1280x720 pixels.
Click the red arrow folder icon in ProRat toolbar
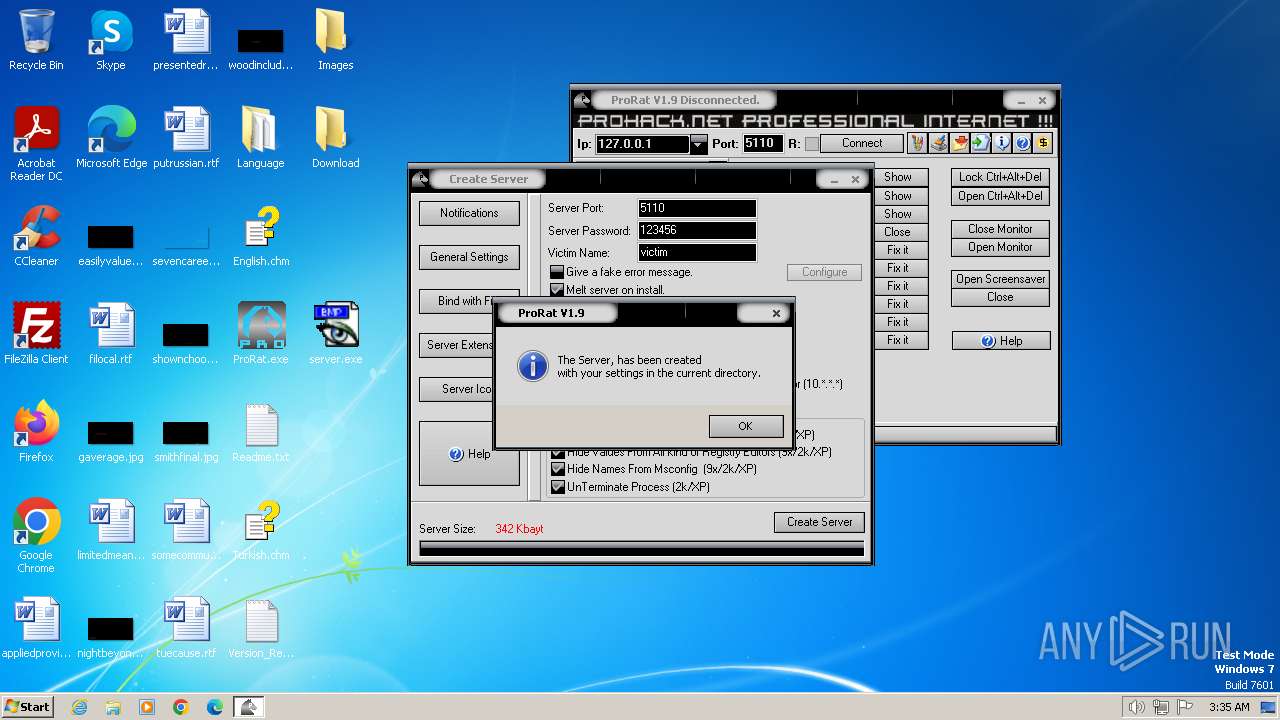pyautogui.click(x=959, y=143)
